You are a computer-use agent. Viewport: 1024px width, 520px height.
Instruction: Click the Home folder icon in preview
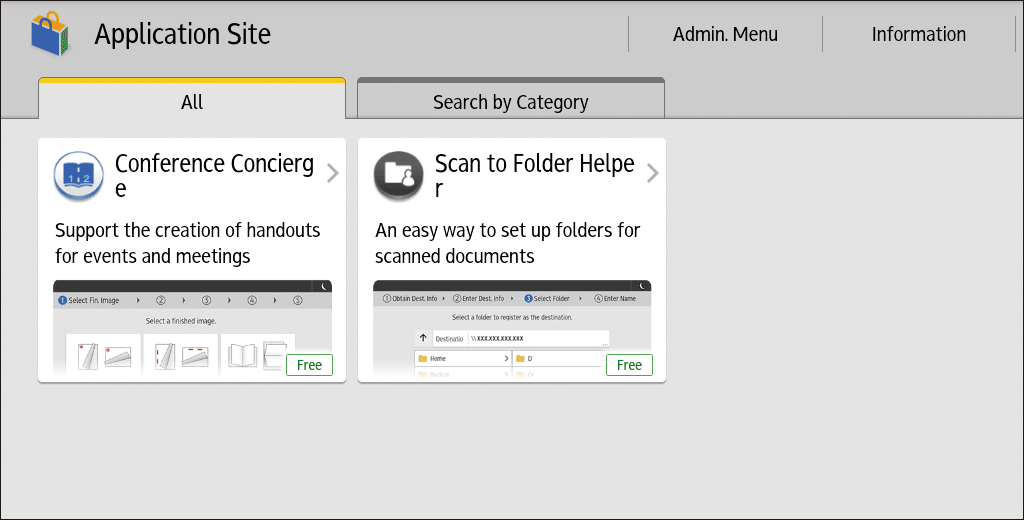423,358
